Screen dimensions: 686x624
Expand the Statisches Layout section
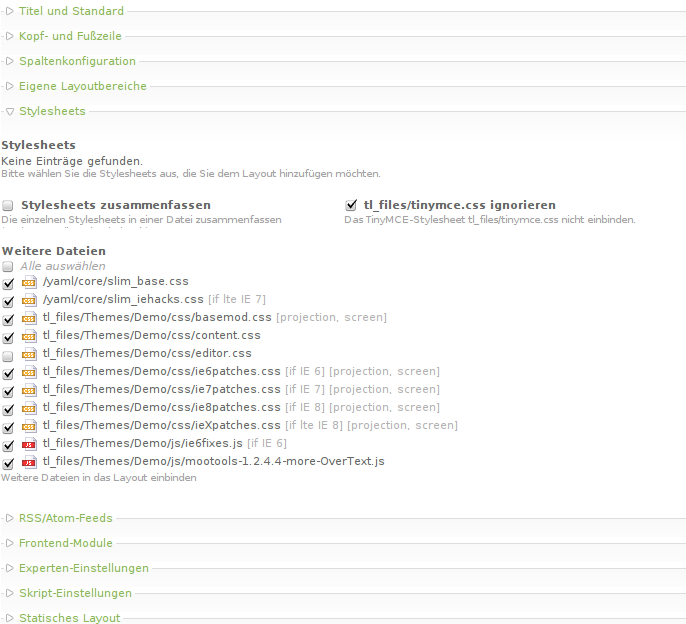(70, 618)
